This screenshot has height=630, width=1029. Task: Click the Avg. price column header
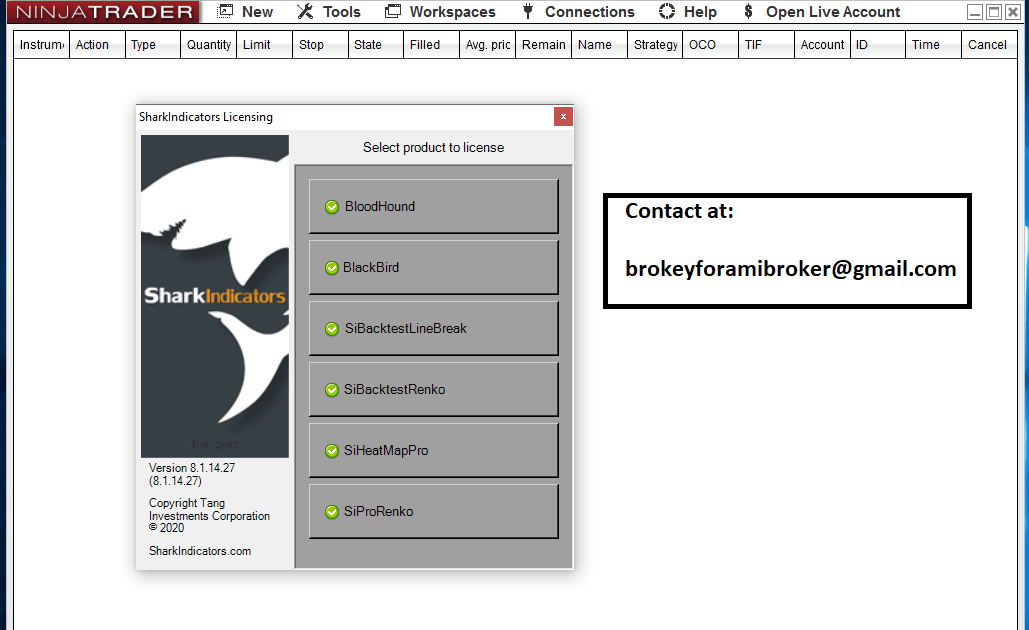488,45
